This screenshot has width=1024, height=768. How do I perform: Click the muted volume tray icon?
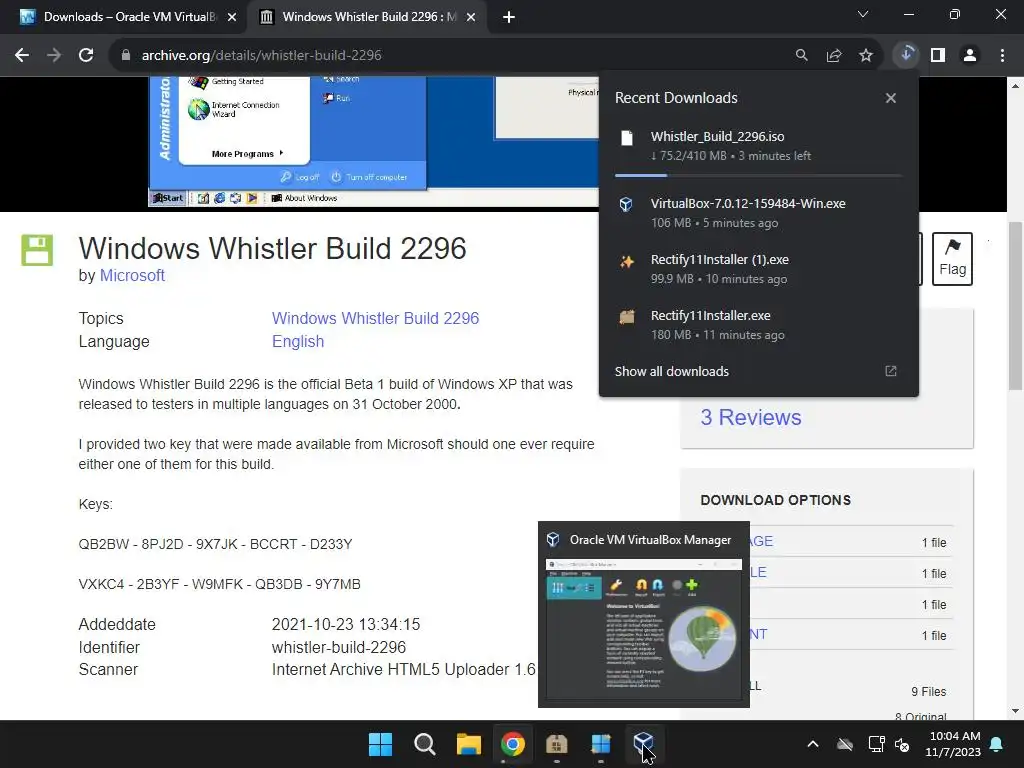(x=902, y=744)
